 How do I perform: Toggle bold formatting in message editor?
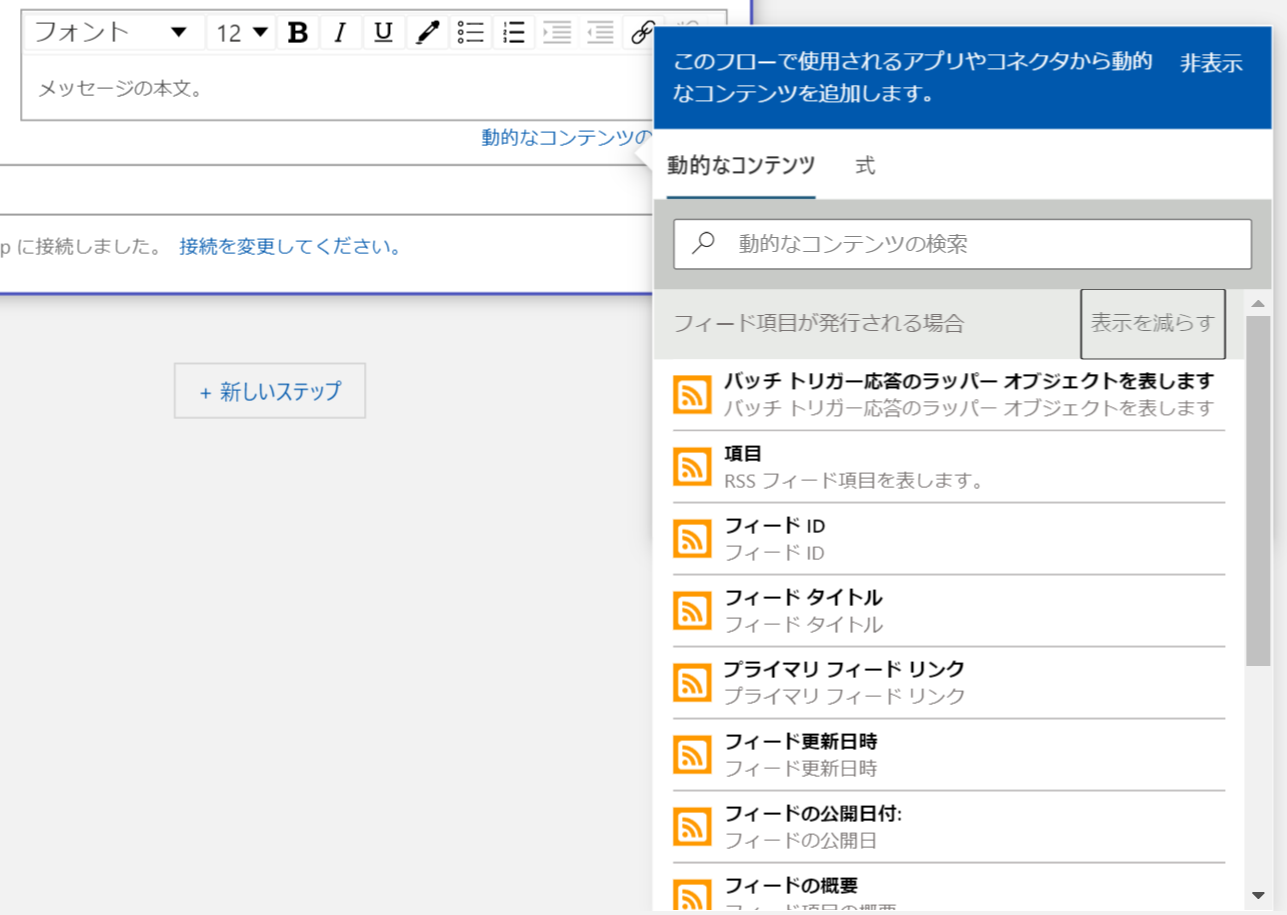pos(297,32)
